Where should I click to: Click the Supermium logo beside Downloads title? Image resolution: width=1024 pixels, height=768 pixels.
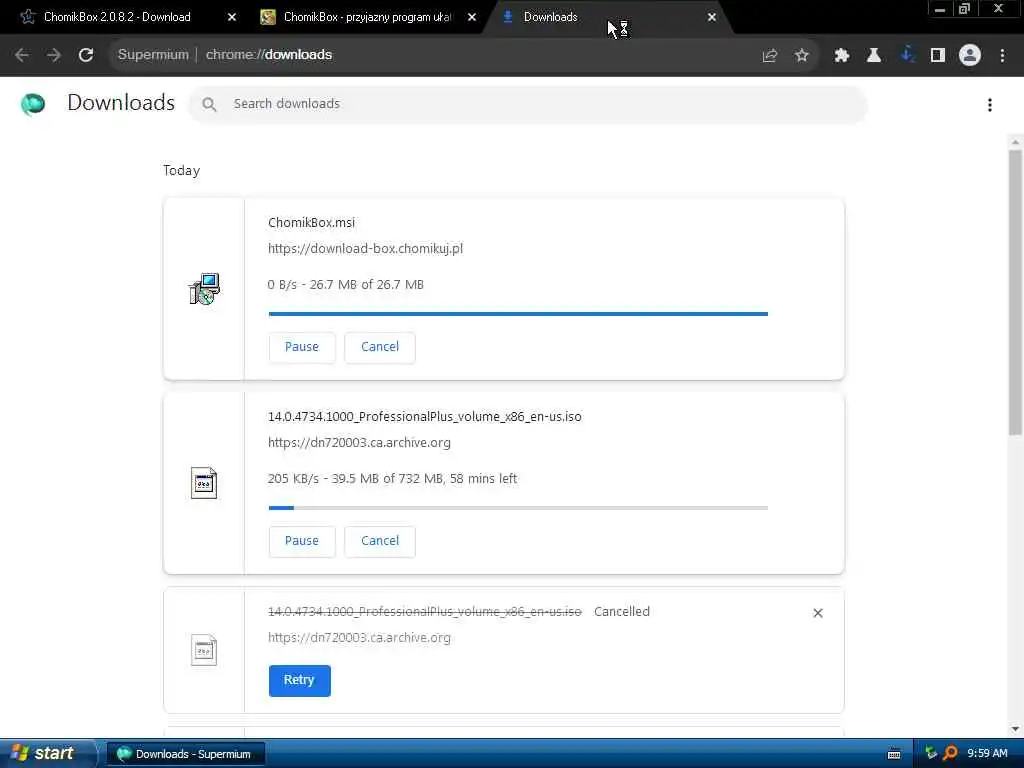[x=33, y=104]
